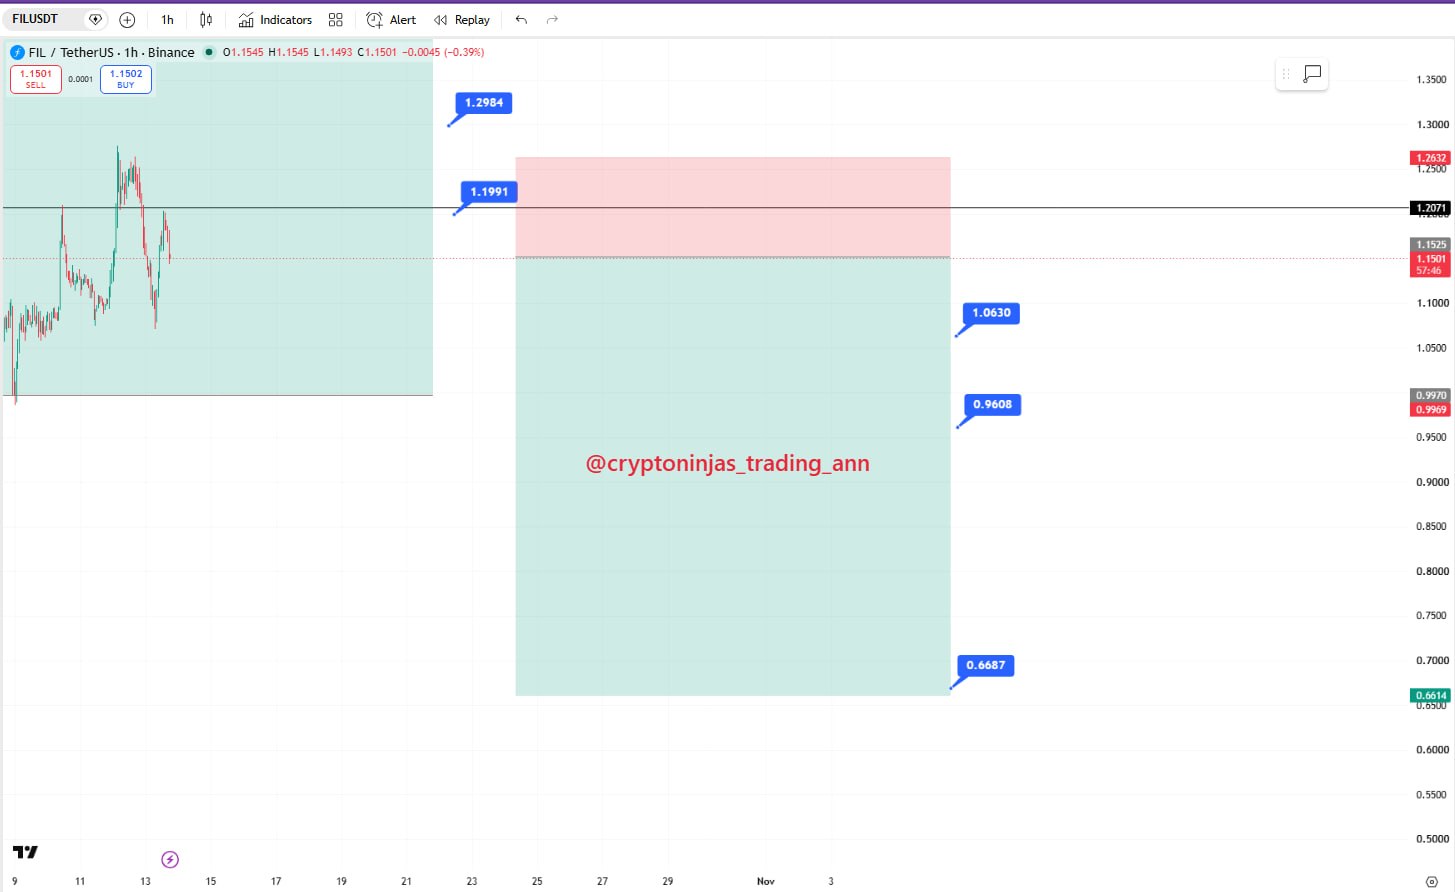The height and width of the screenshot is (892, 1455).
Task: Create a new Alert
Action: pos(391,20)
